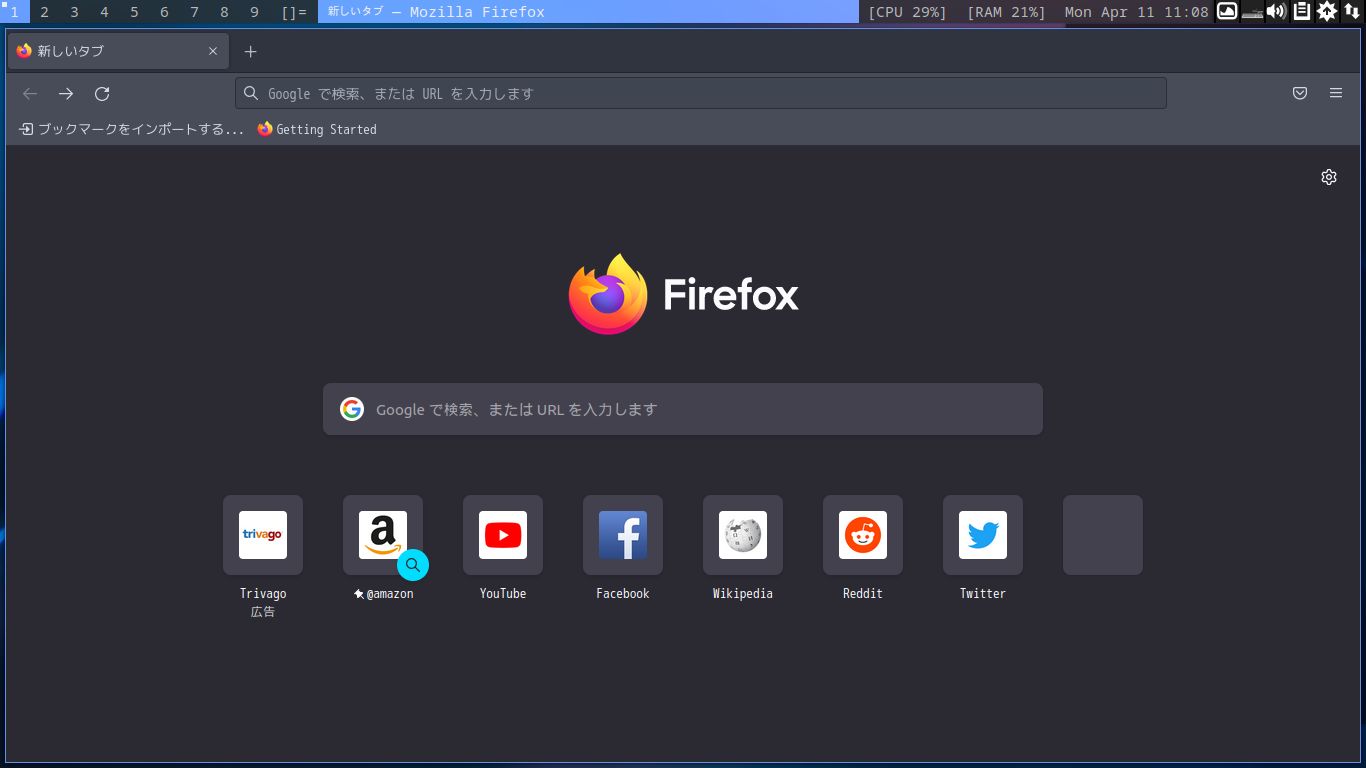The width and height of the screenshot is (1366, 768).
Task: Click the RAM 21% indicator
Action: coord(1006,12)
